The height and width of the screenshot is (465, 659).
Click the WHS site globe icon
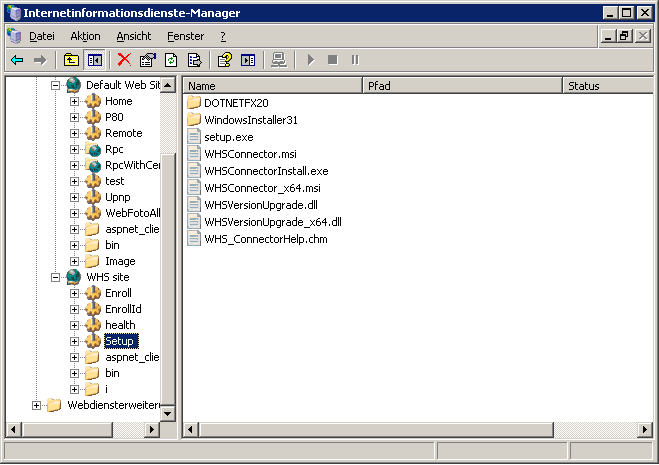(x=74, y=277)
